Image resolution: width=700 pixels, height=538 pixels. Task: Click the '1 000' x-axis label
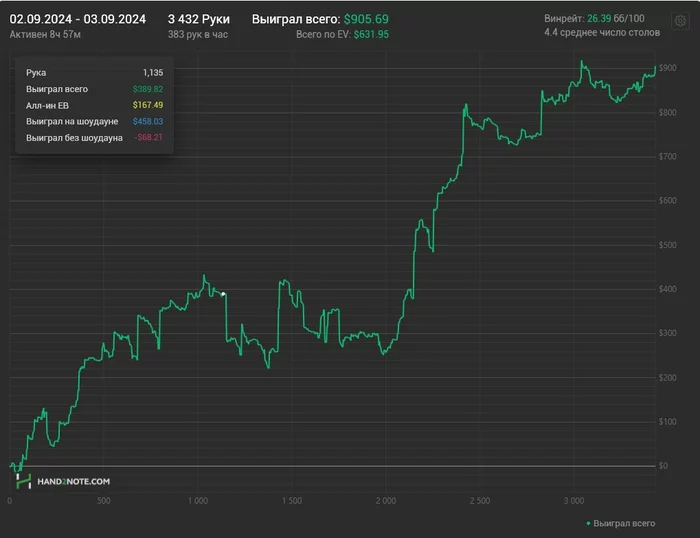198,500
